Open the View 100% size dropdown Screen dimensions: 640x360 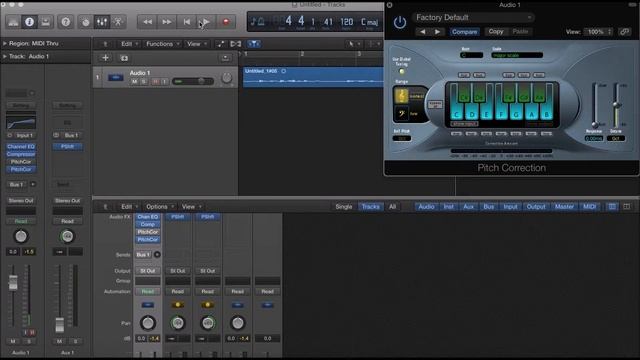coord(598,31)
